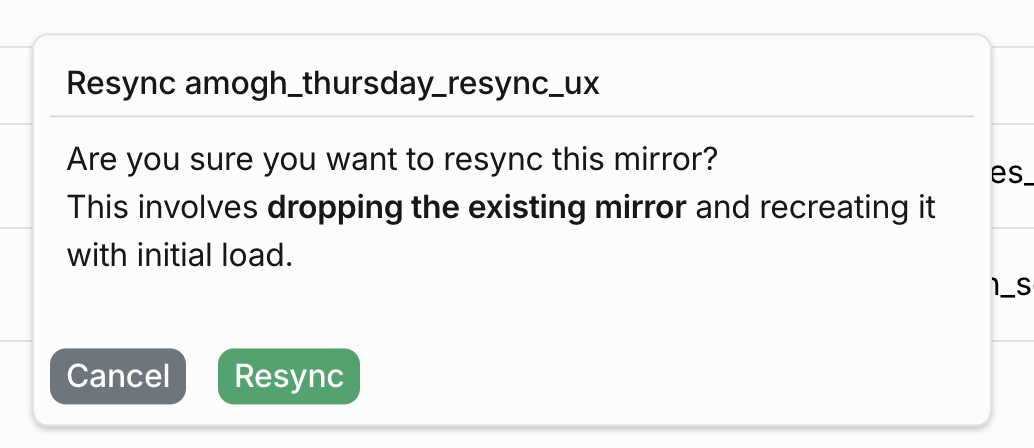Click the word Resync in the dialog heading
The image size is (1034, 448).
[x=121, y=84]
